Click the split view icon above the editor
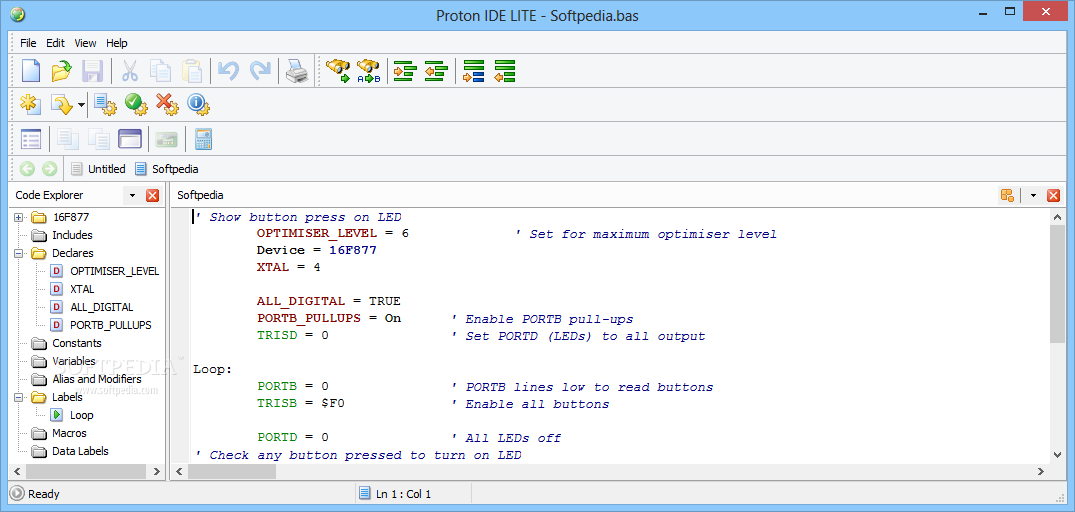1075x512 pixels. [x=1007, y=195]
